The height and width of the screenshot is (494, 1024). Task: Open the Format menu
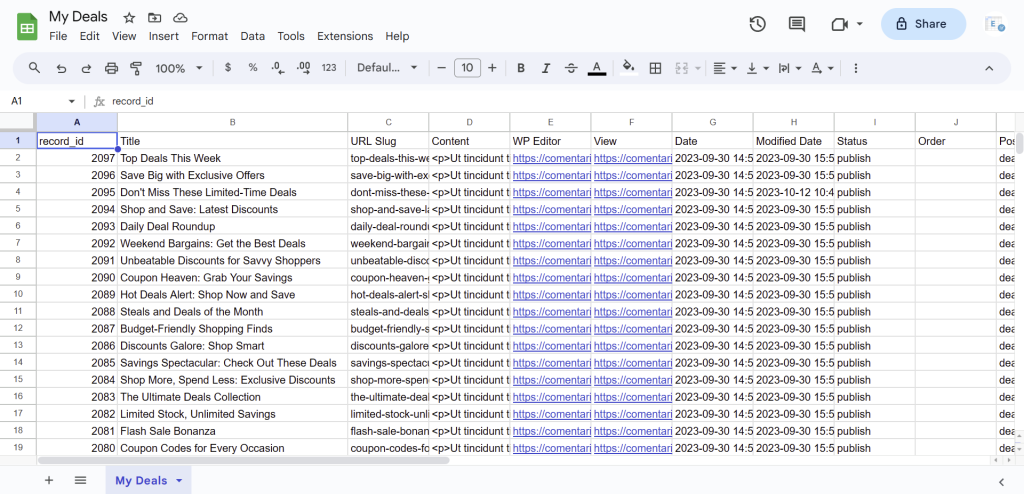pyautogui.click(x=210, y=36)
